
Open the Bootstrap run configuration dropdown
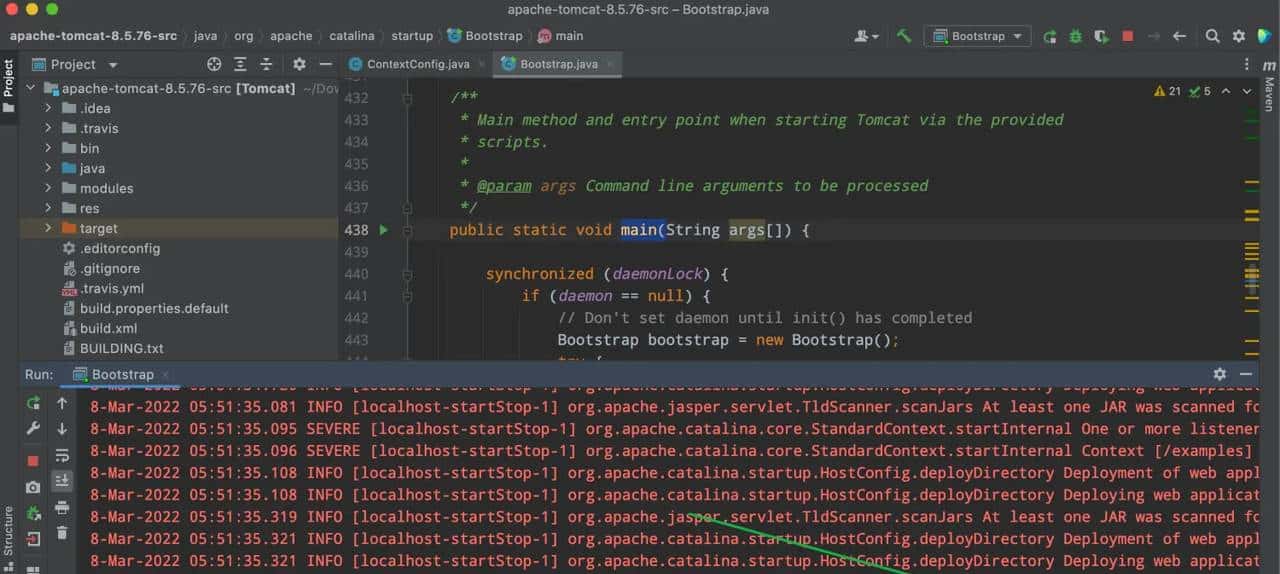click(x=978, y=36)
